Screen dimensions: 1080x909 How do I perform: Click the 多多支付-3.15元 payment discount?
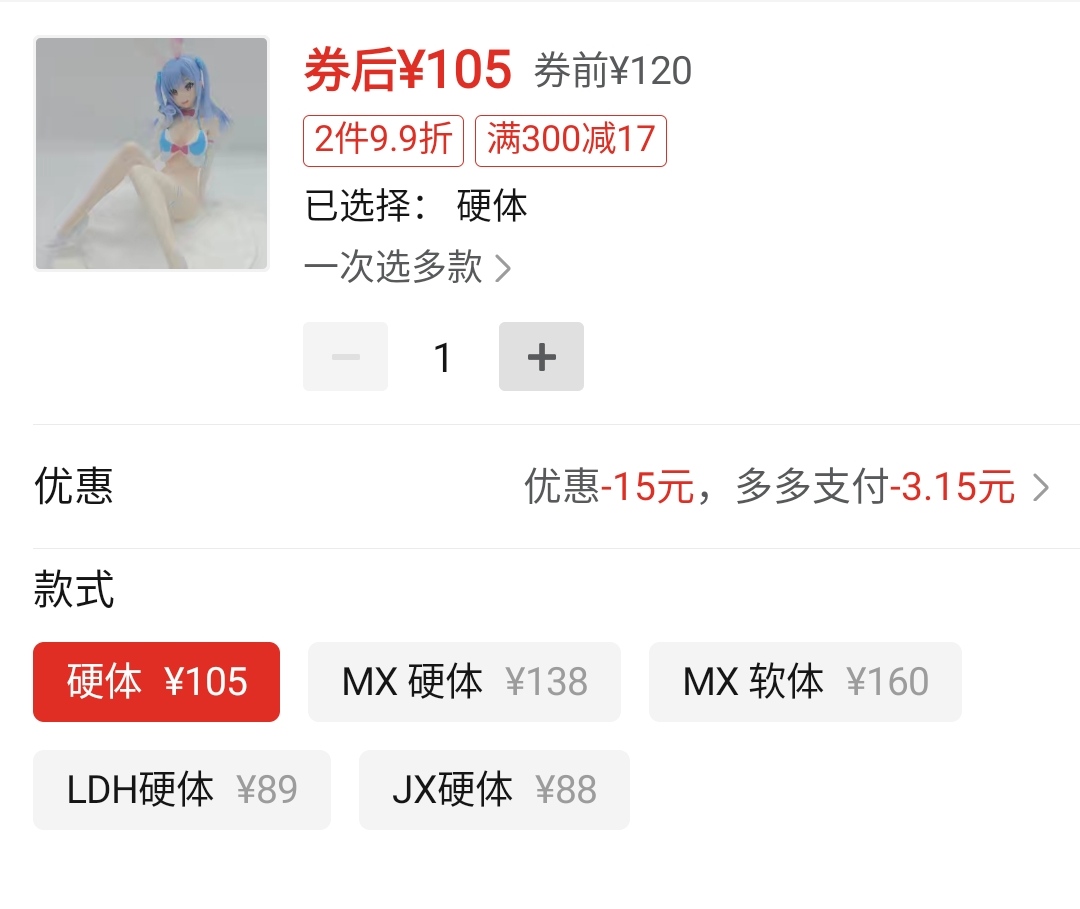875,486
